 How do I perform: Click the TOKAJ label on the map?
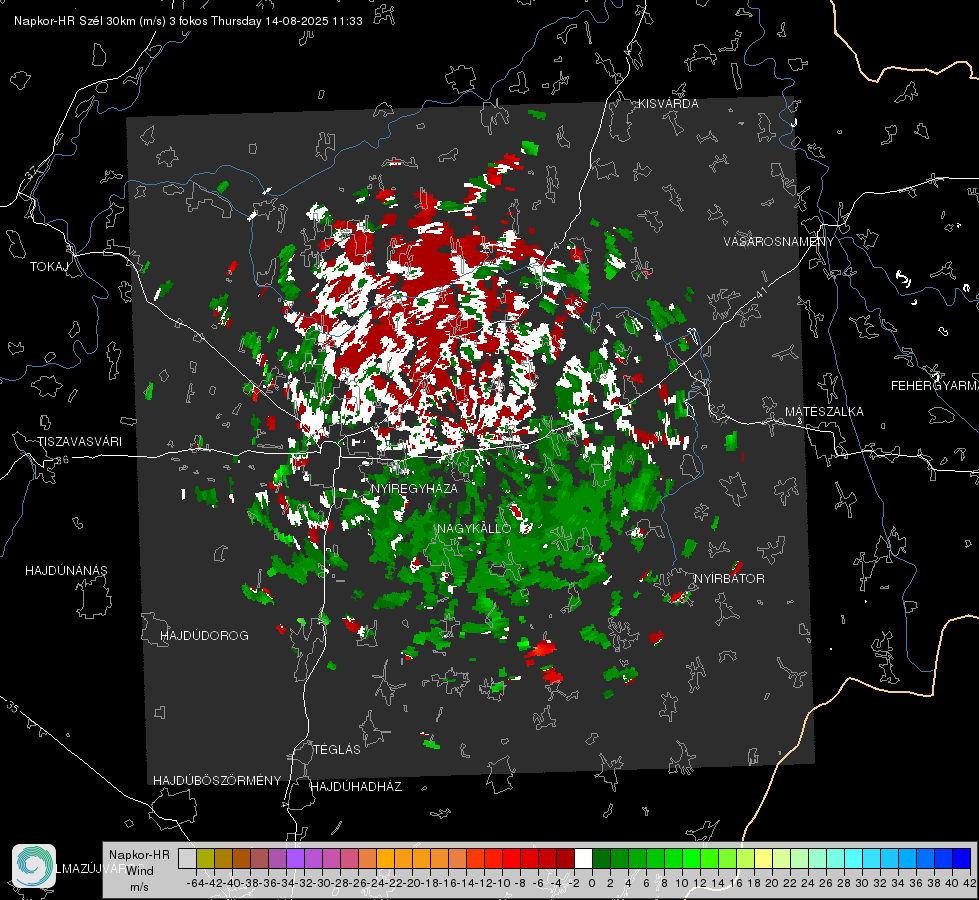click(49, 267)
